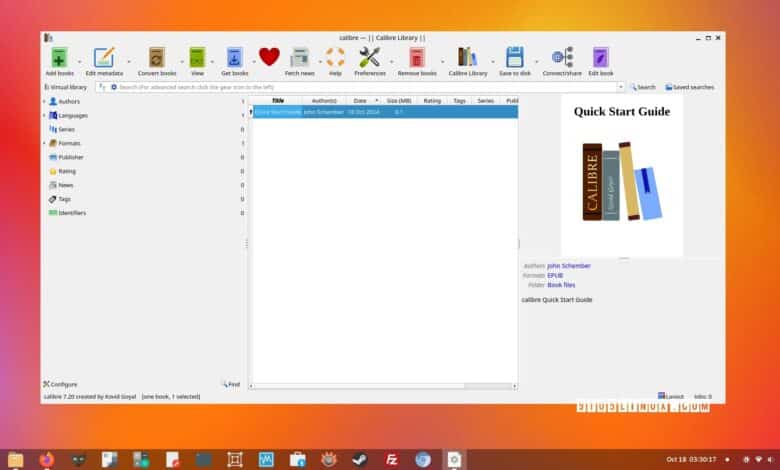Select Authors in the tag browser
Image resolution: width=780 pixels, height=470 pixels.
pyautogui.click(x=69, y=101)
